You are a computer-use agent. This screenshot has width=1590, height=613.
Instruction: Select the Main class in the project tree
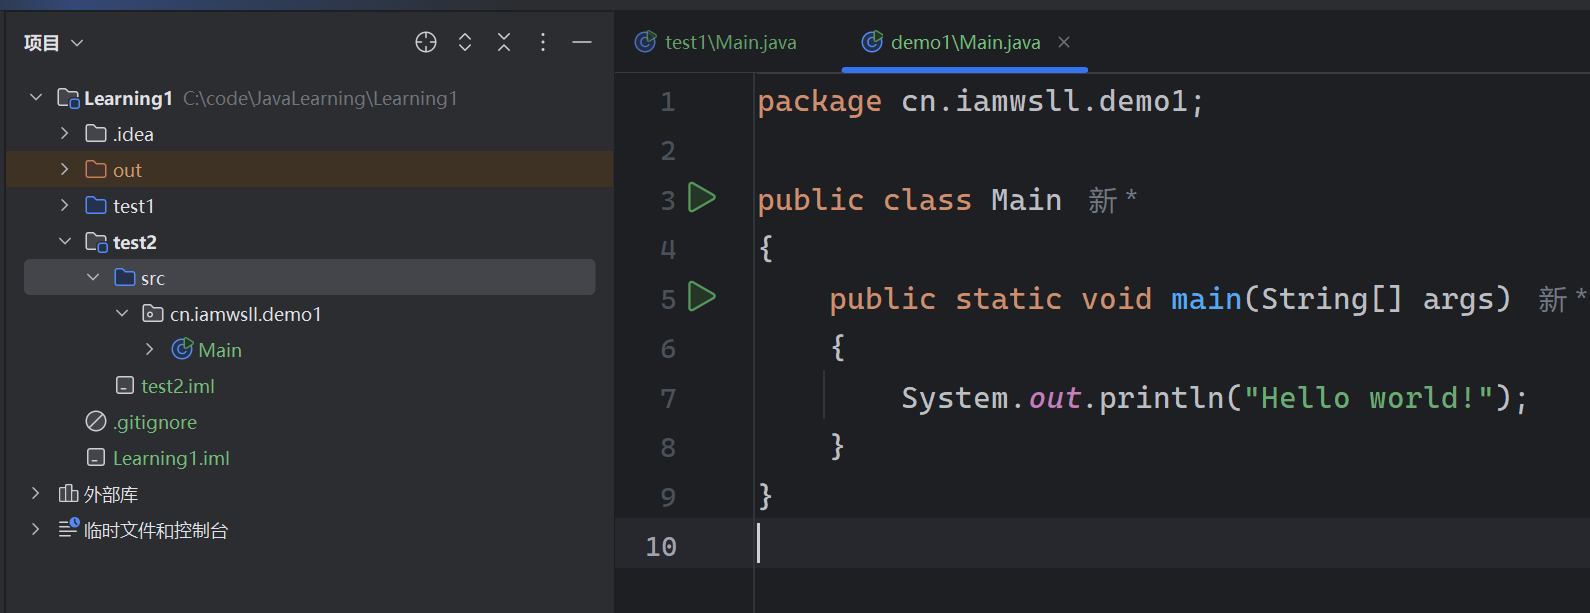[219, 350]
